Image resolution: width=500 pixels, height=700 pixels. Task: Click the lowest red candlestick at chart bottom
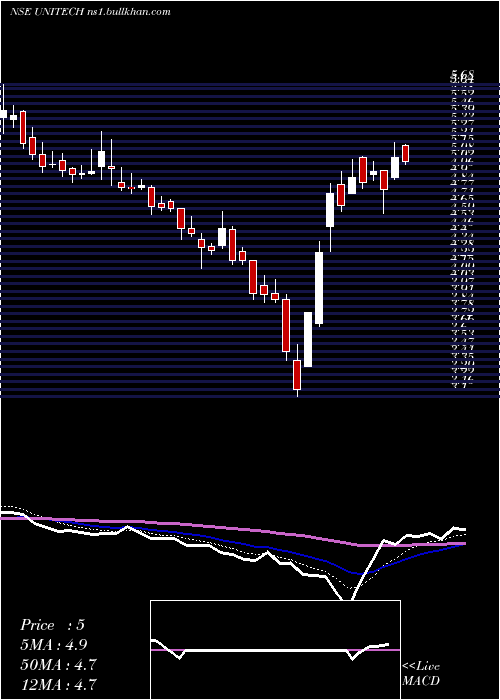pyautogui.click(x=297, y=375)
